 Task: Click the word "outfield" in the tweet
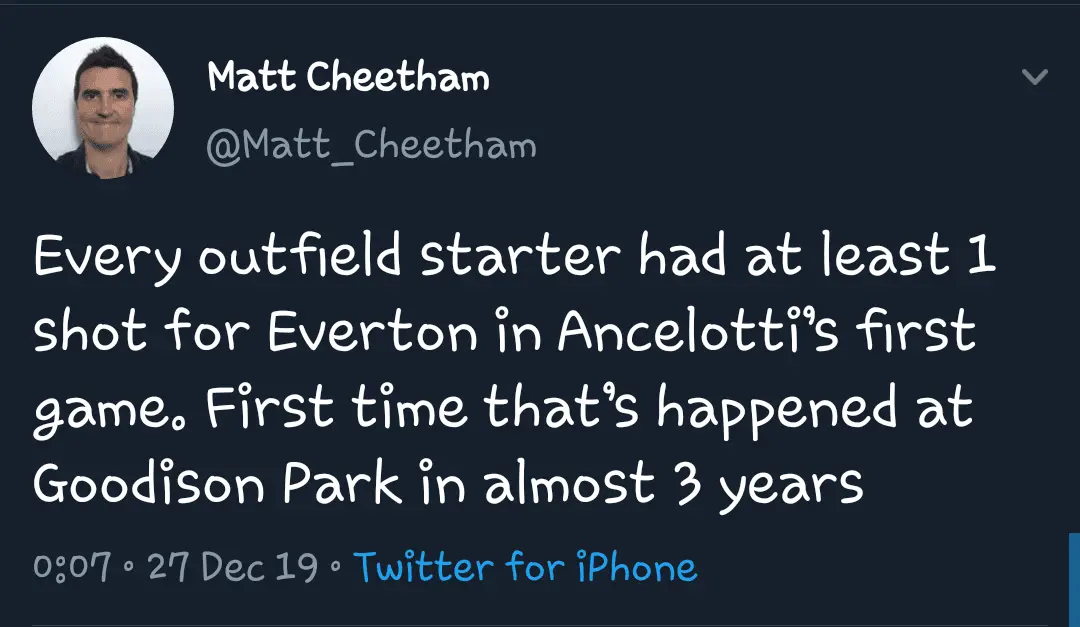302,259
